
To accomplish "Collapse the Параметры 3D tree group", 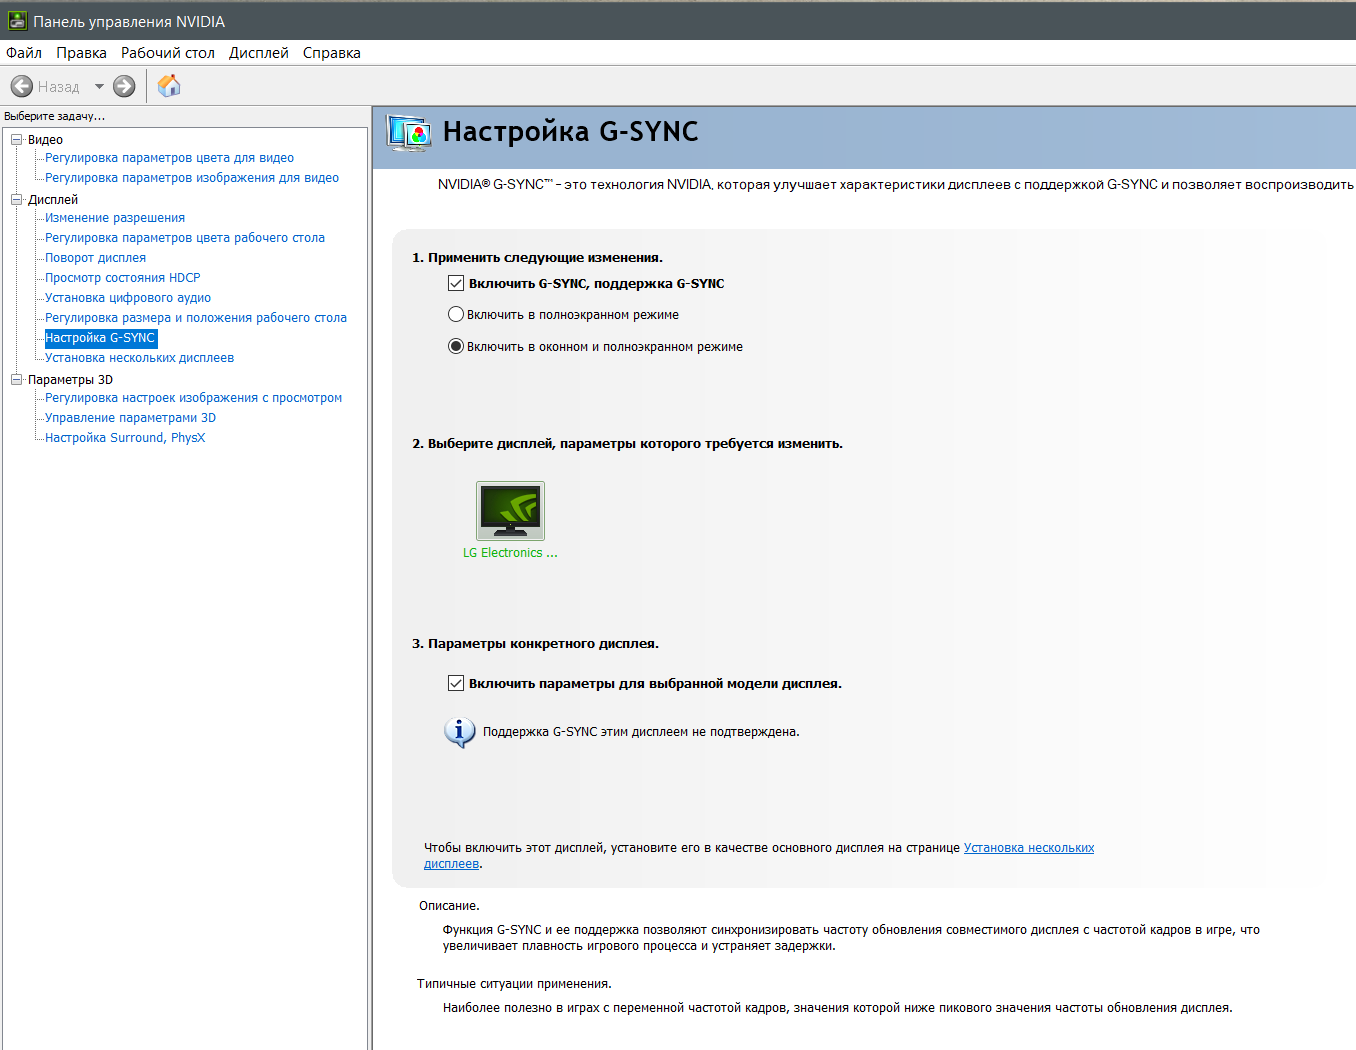I will (16, 380).
